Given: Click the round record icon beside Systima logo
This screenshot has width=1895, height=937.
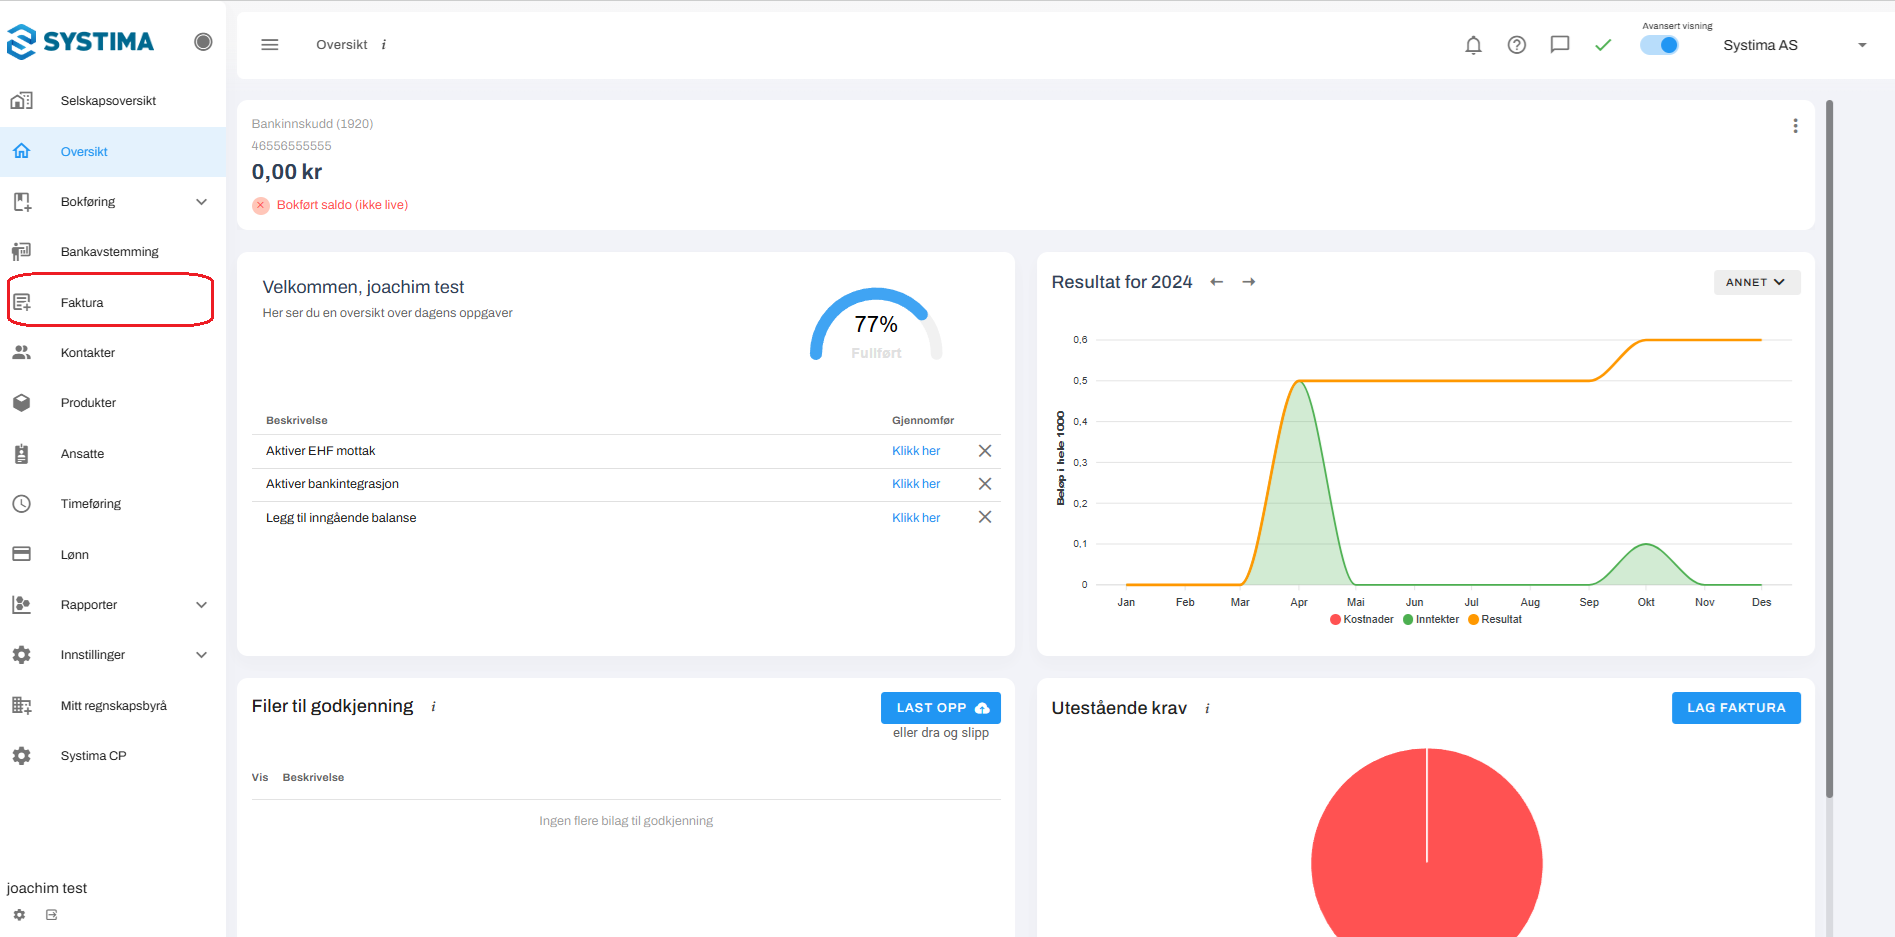Looking at the screenshot, I should pos(203,42).
